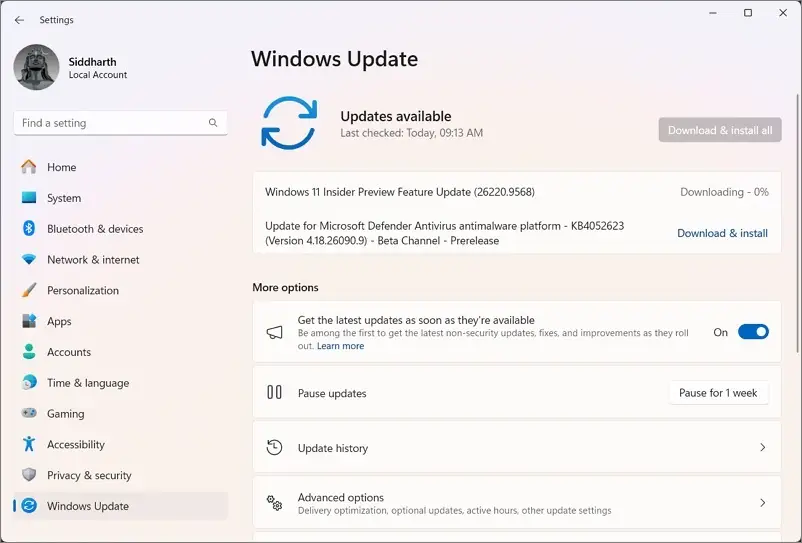Click Pause for 1 week button
This screenshot has width=802, height=543.
click(718, 393)
